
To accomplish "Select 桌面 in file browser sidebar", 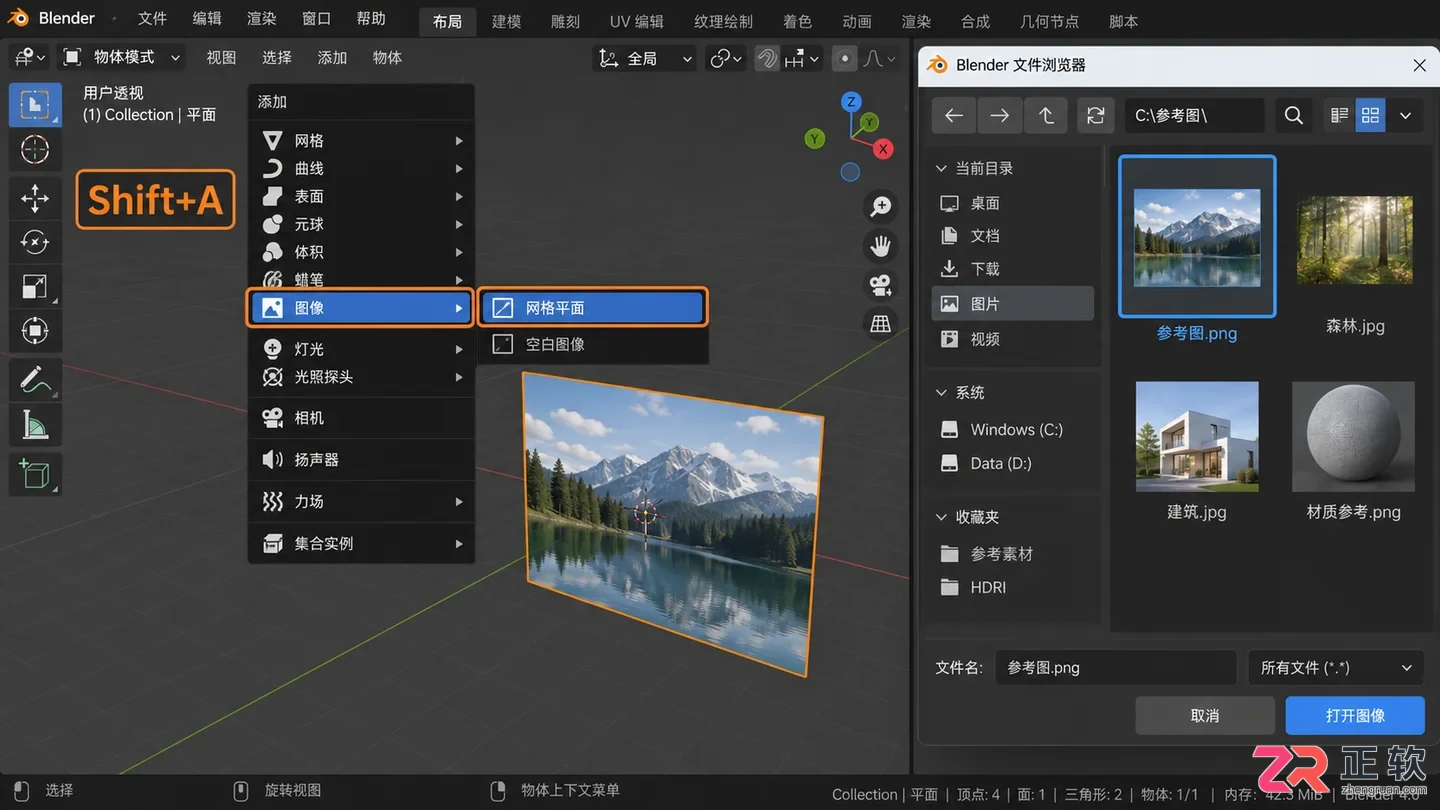I will 1012,203.
